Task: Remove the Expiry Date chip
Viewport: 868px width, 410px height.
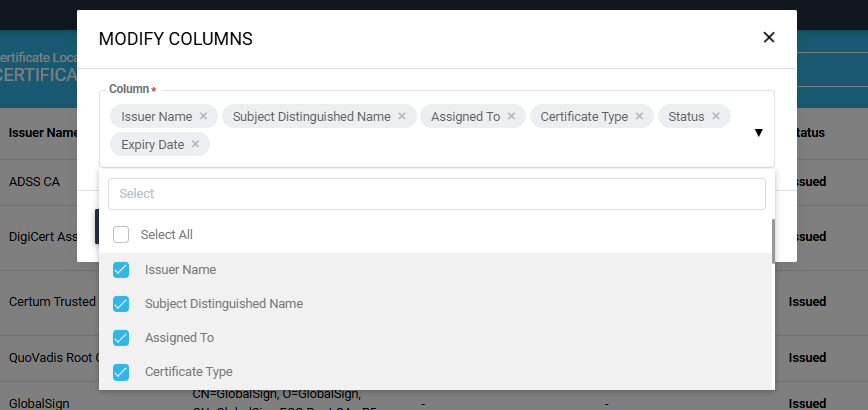Action: [x=195, y=144]
